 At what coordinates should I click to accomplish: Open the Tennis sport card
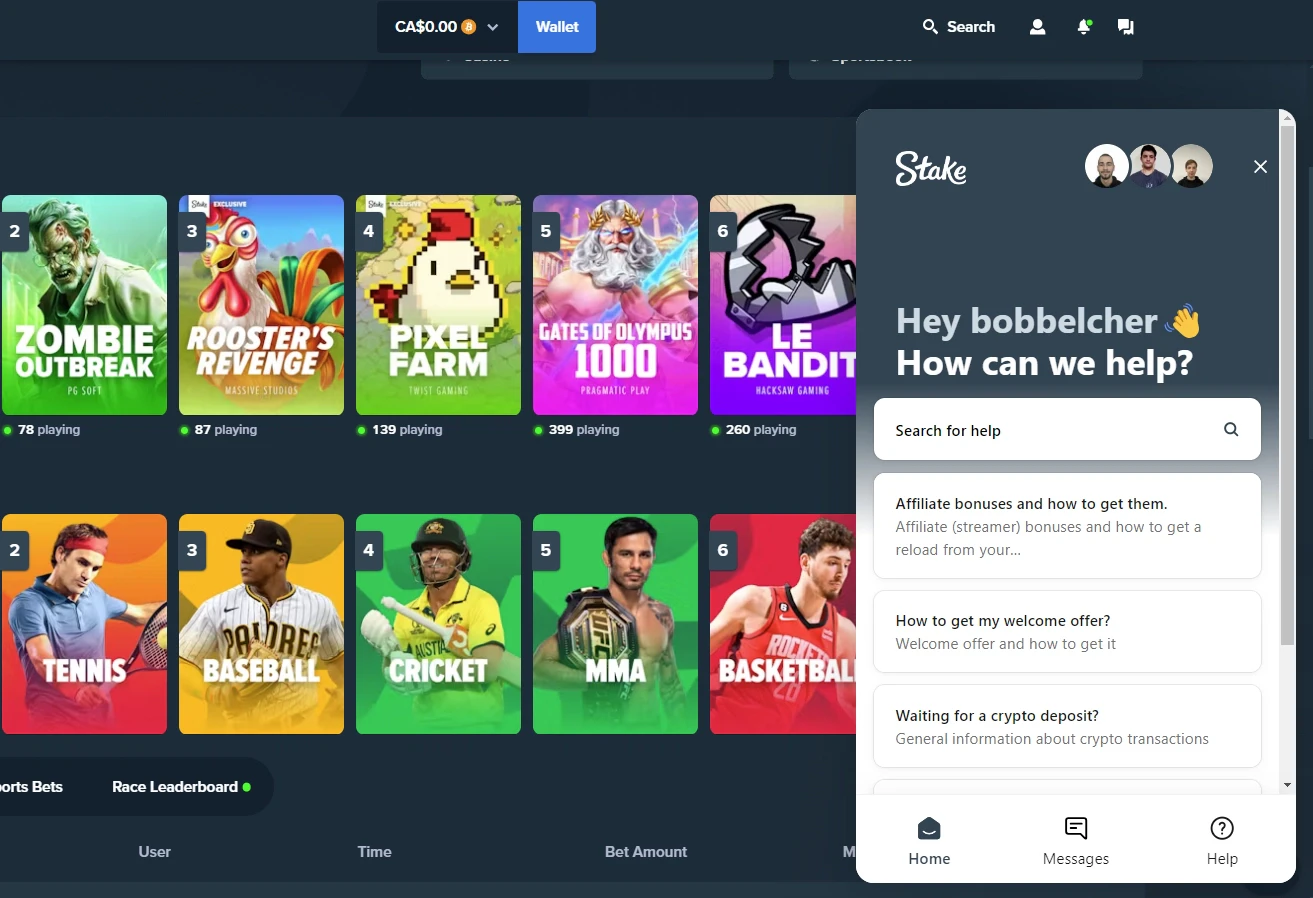84,624
